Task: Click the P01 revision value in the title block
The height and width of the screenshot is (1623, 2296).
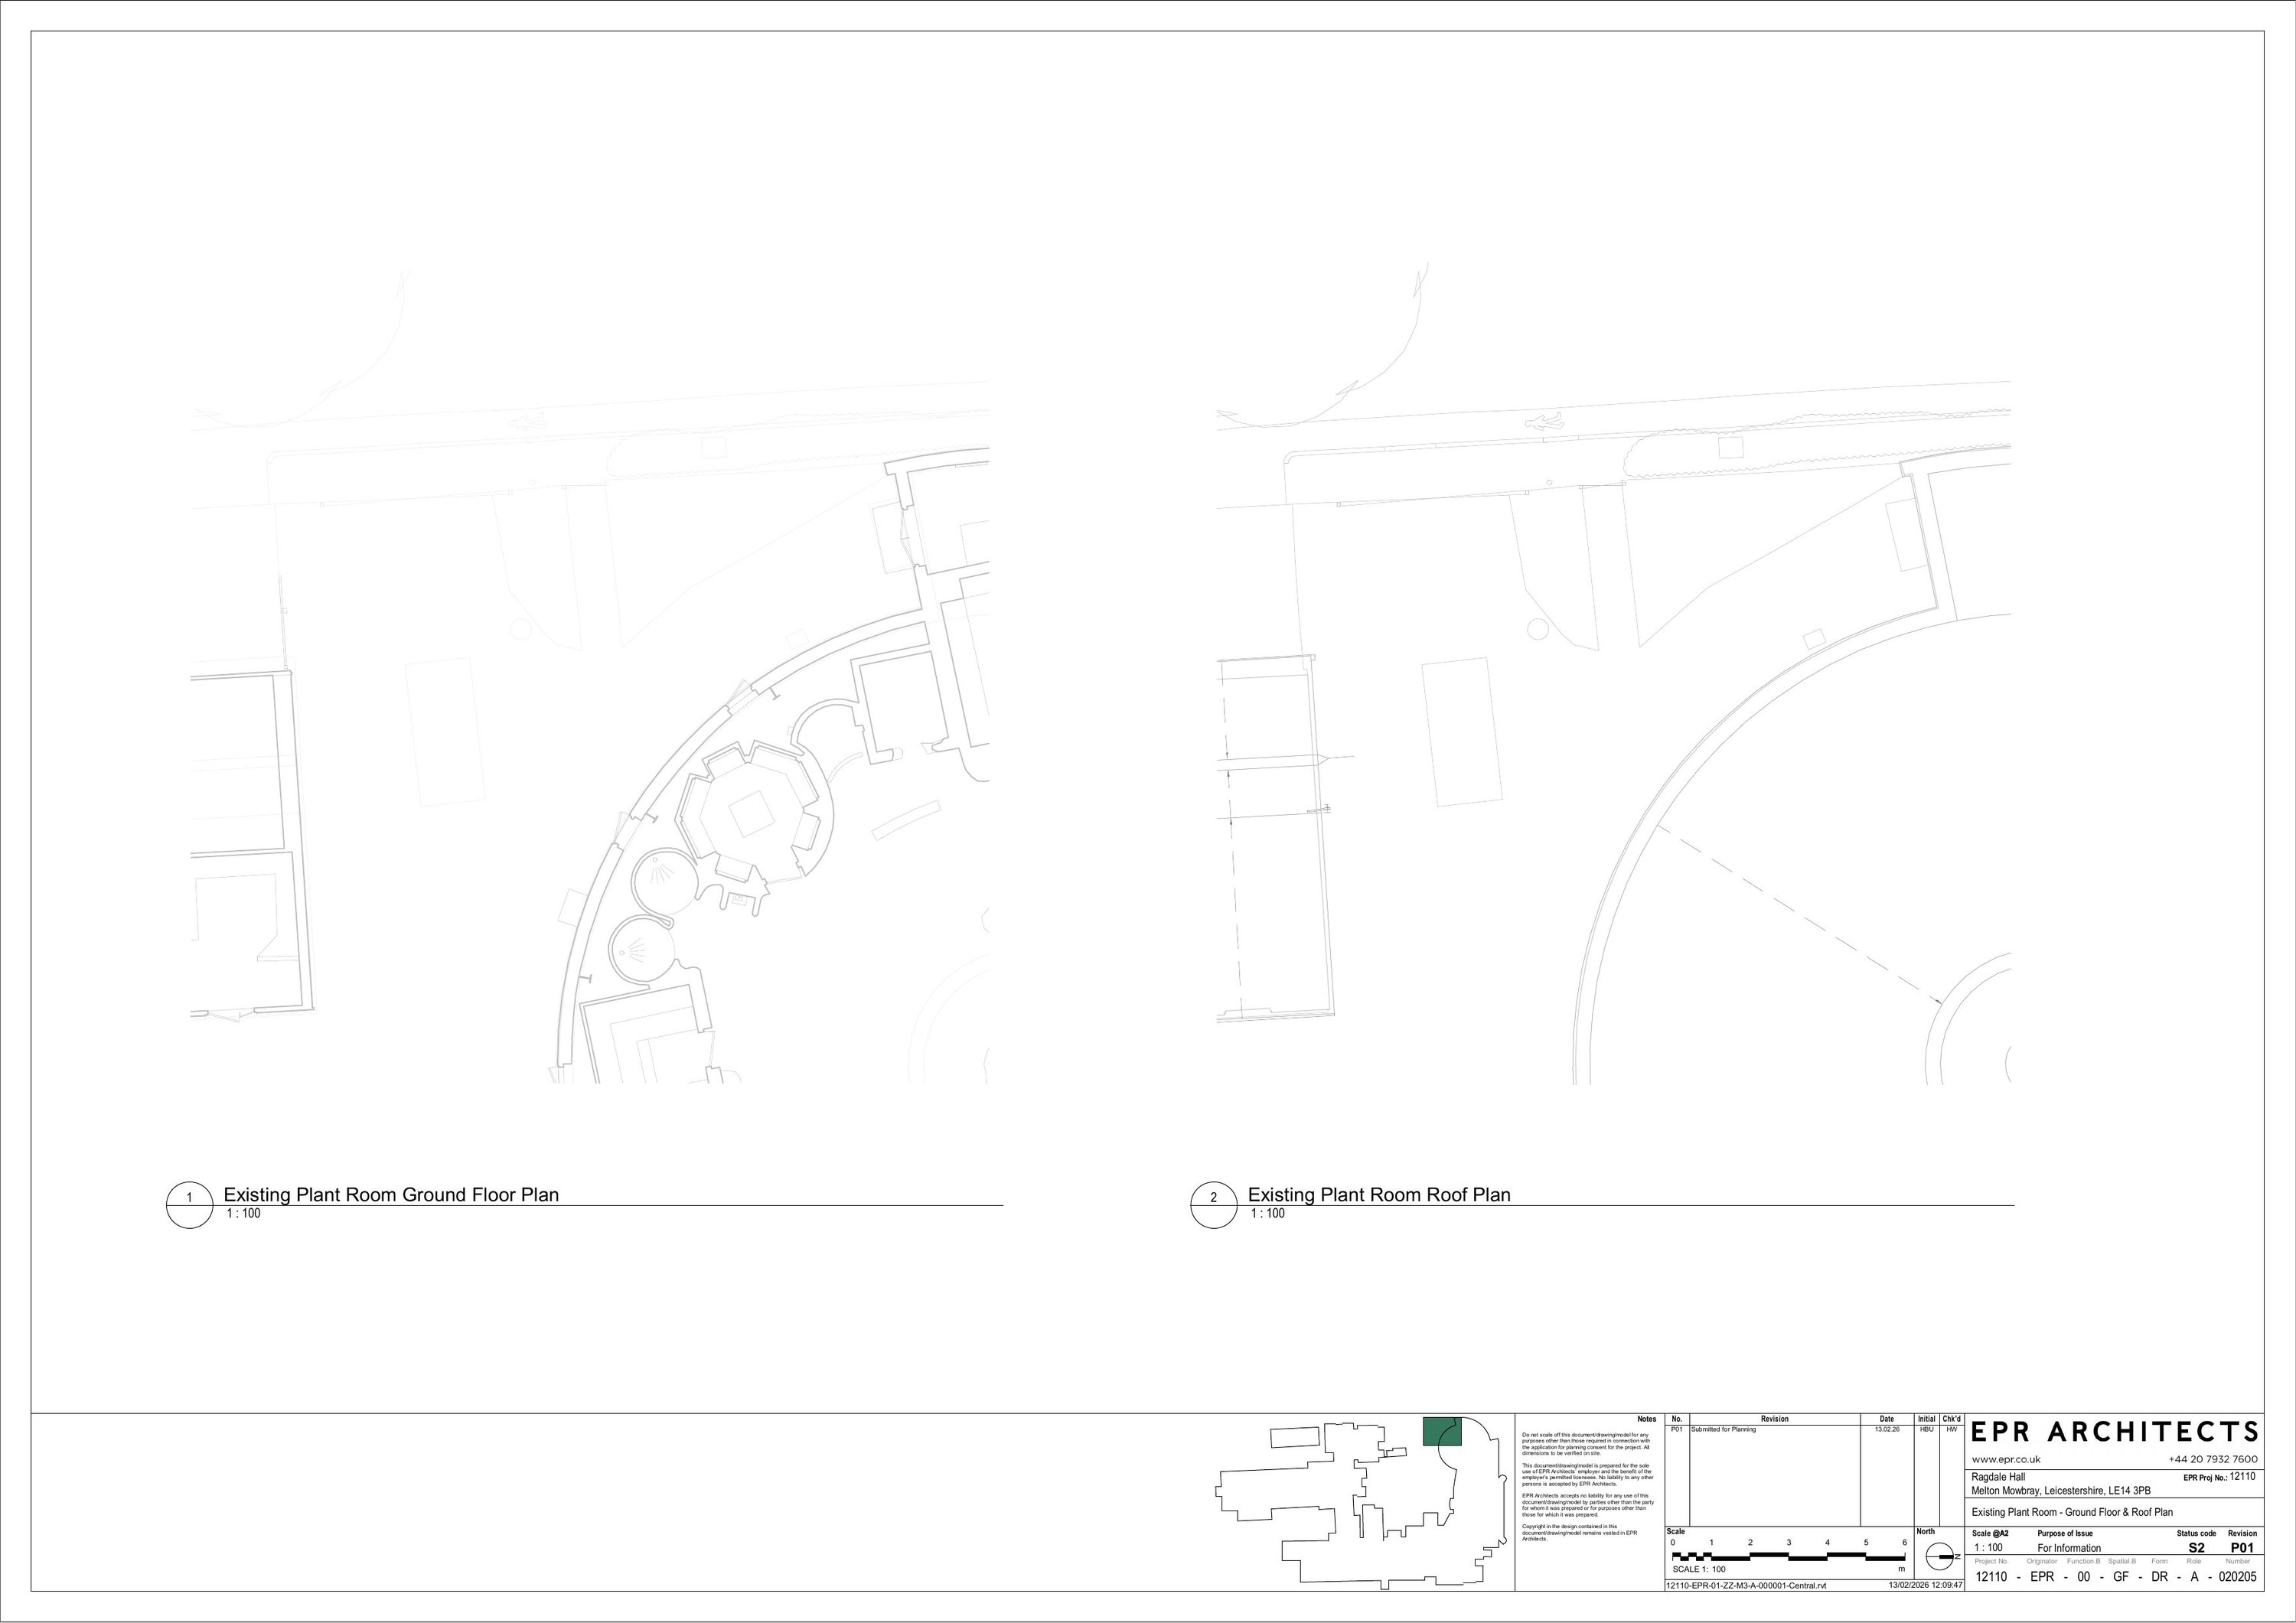Action: [2242, 1548]
